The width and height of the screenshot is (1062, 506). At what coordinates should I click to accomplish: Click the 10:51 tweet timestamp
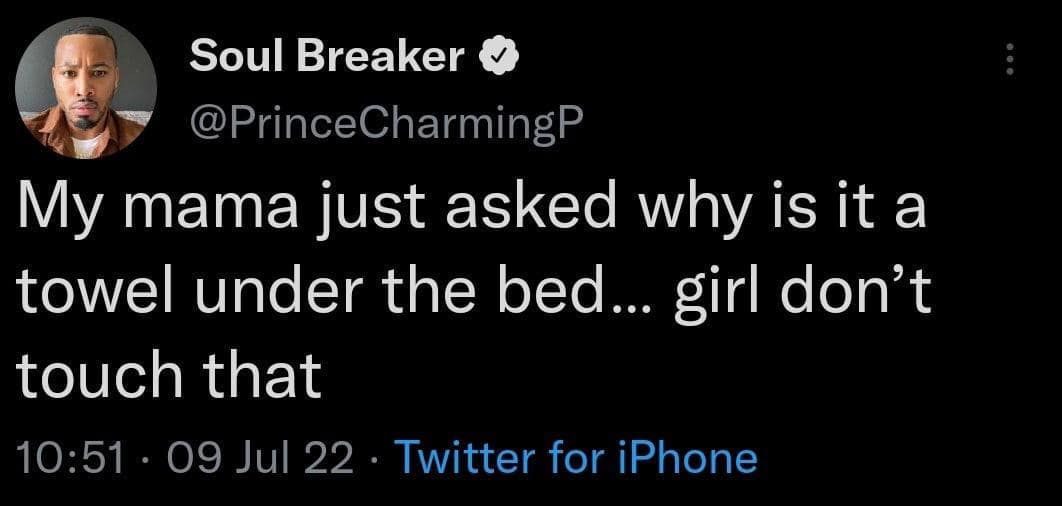(x=69, y=458)
